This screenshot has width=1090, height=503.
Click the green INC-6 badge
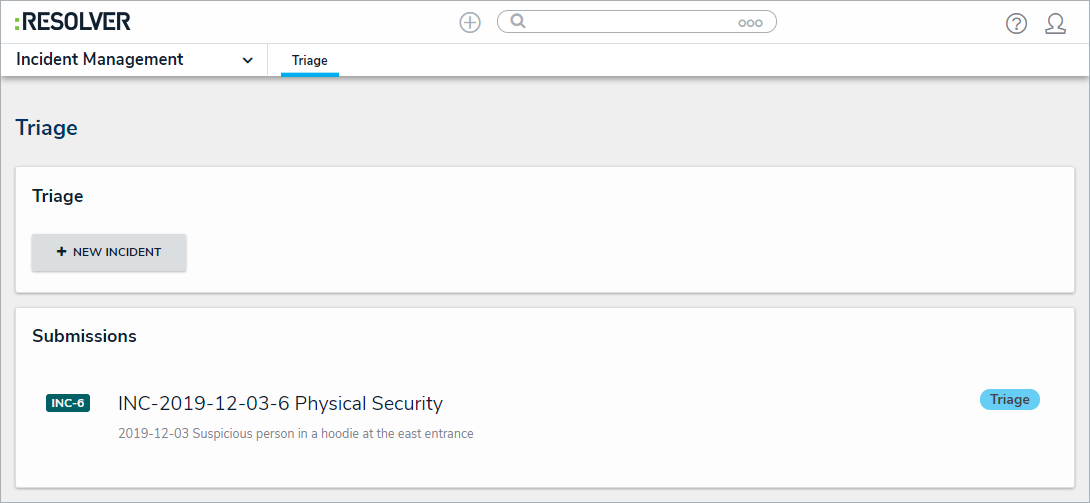[x=68, y=403]
